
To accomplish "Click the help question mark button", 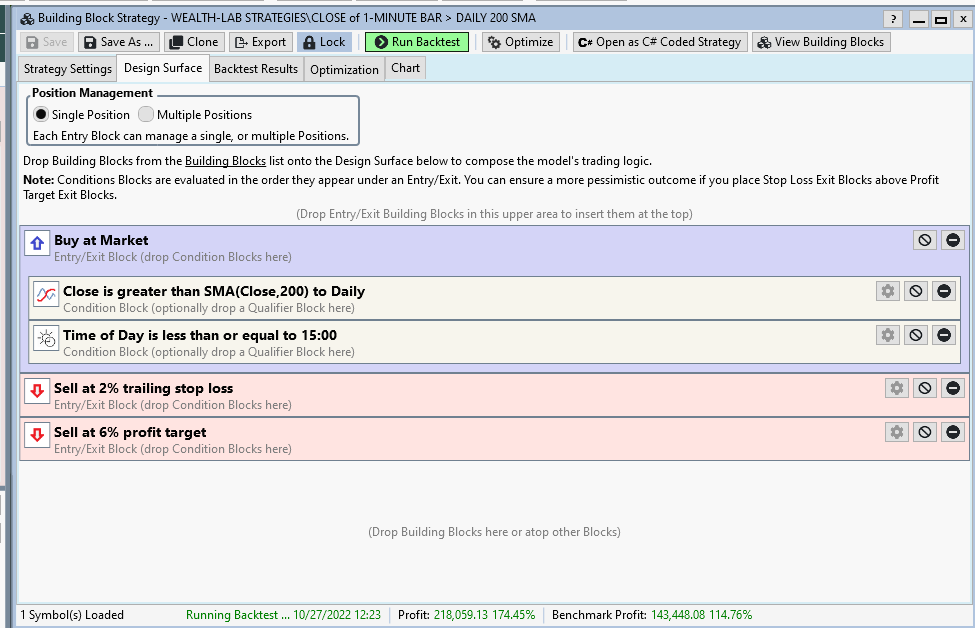I will pos(893,19).
